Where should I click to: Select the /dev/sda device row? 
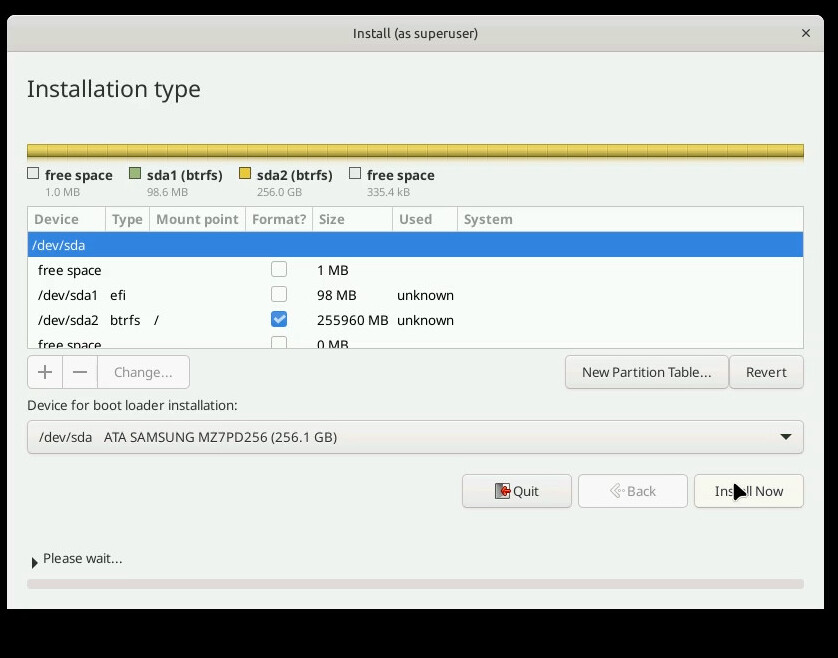click(x=415, y=245)
